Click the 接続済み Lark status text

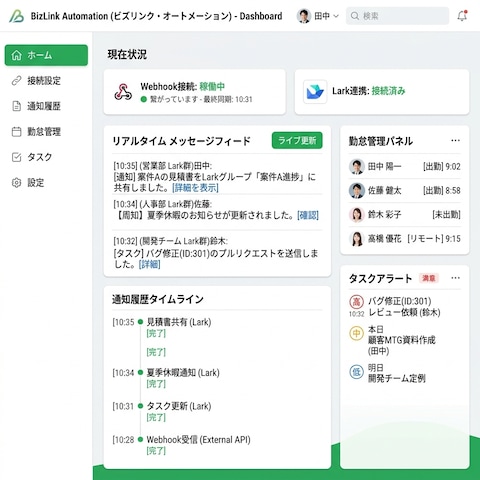pyautogui.click(x=389, y=91)
